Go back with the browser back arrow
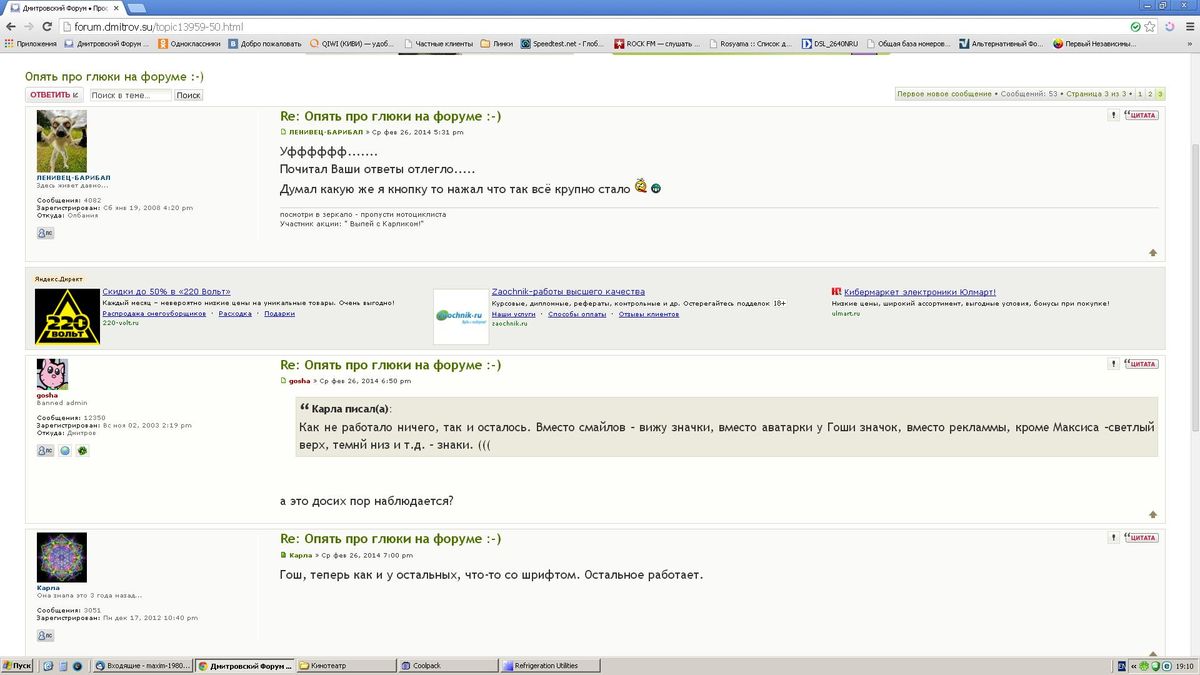Viewport: 1200px width, 675px height. [x=10, y=27]
